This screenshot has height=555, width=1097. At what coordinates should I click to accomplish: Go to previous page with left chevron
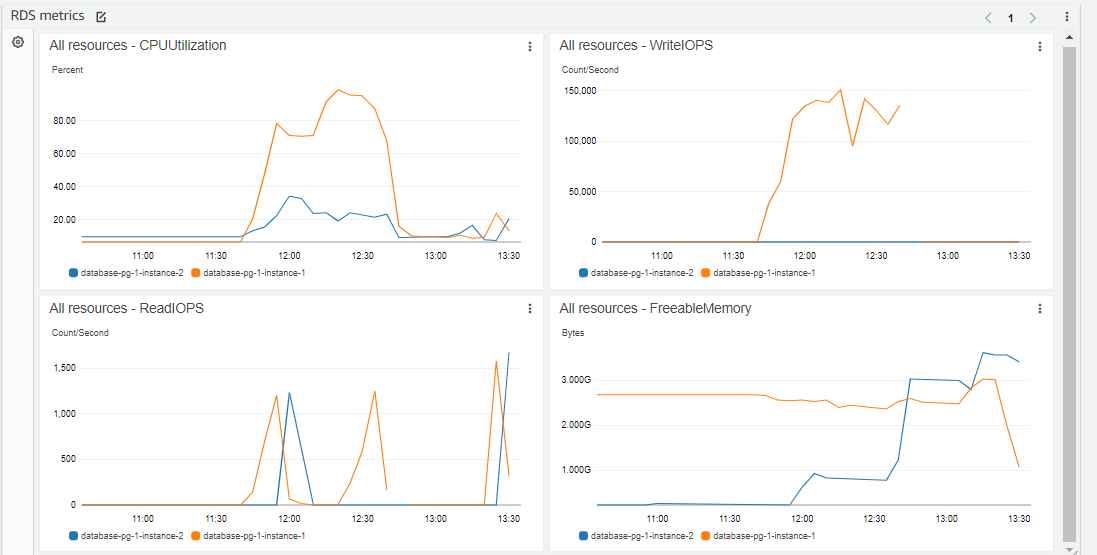(x=989, y=17)
